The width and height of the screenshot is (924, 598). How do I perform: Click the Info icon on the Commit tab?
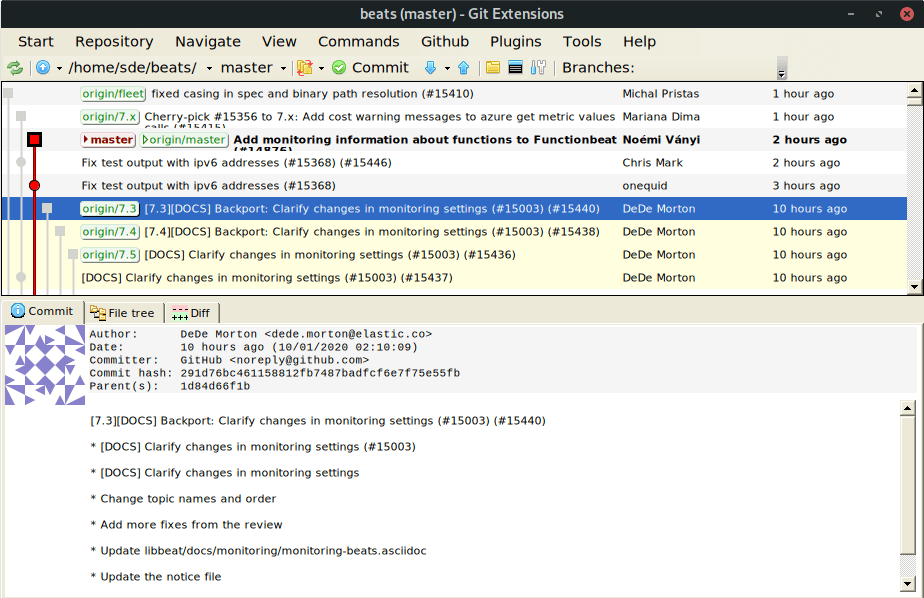(18, 310)
